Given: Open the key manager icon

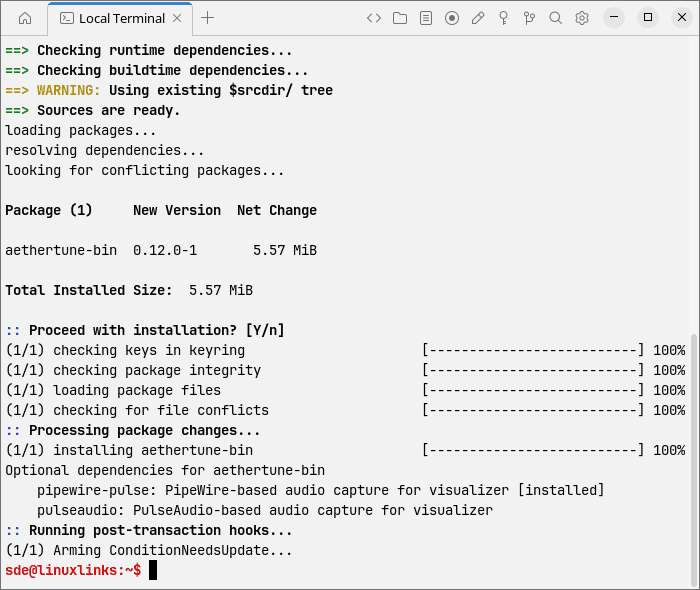Looking at the screenshot, I should coord(504,18).
